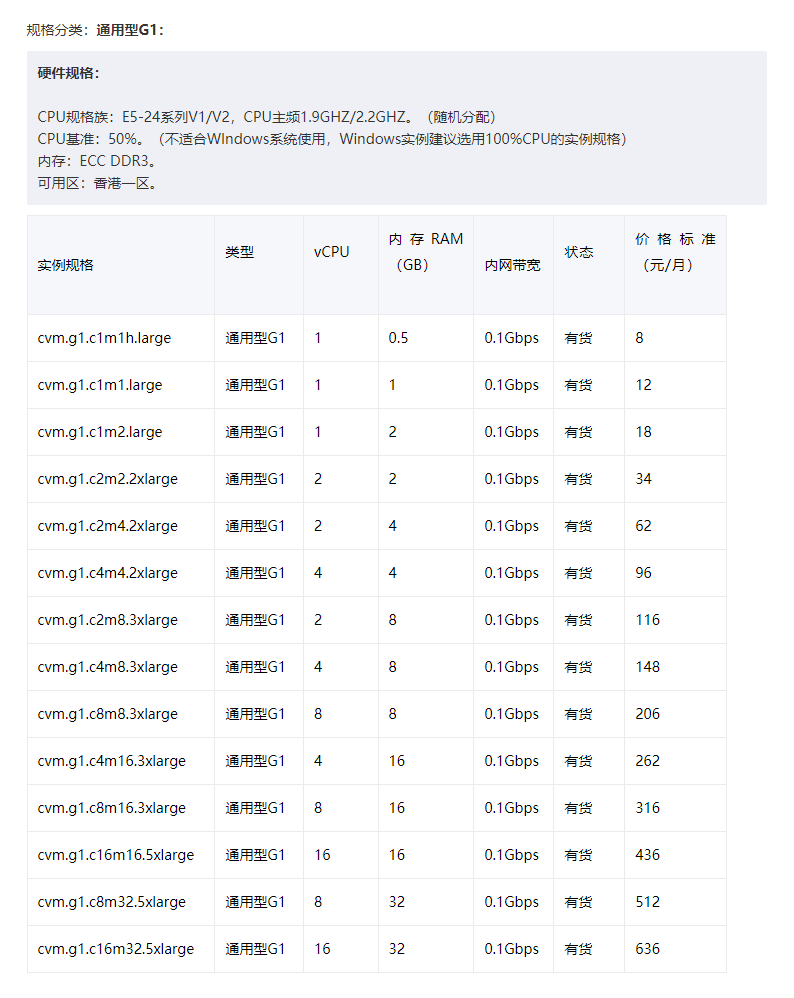
Task: Click price 8 in c1m1h.large row
Action: tap(639, 338)
